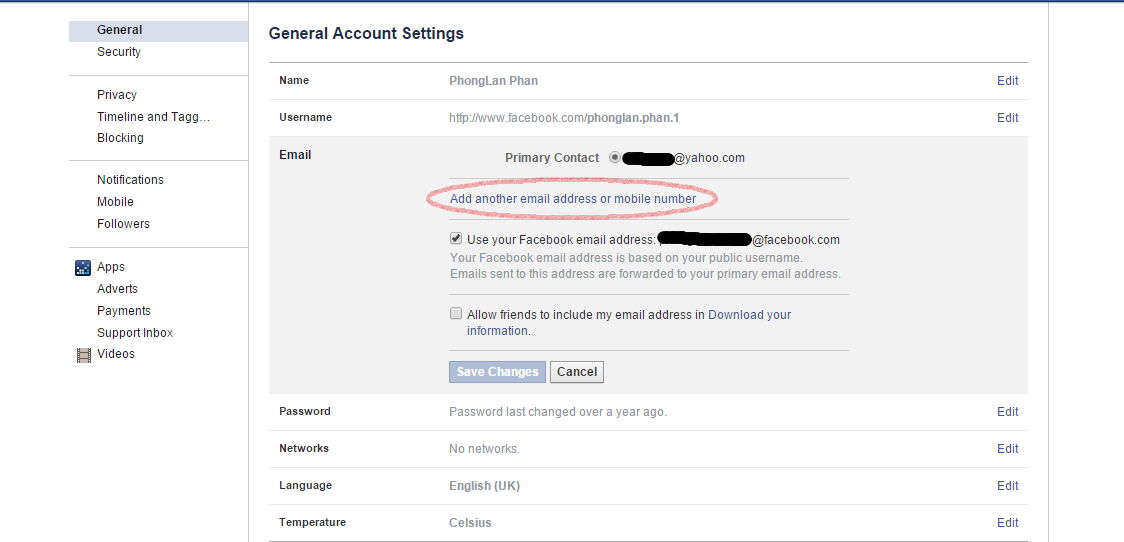Click 'Emails sent to this address are forwarded' text
This screenshot has width=1124, height=542.
pos(645,274)
